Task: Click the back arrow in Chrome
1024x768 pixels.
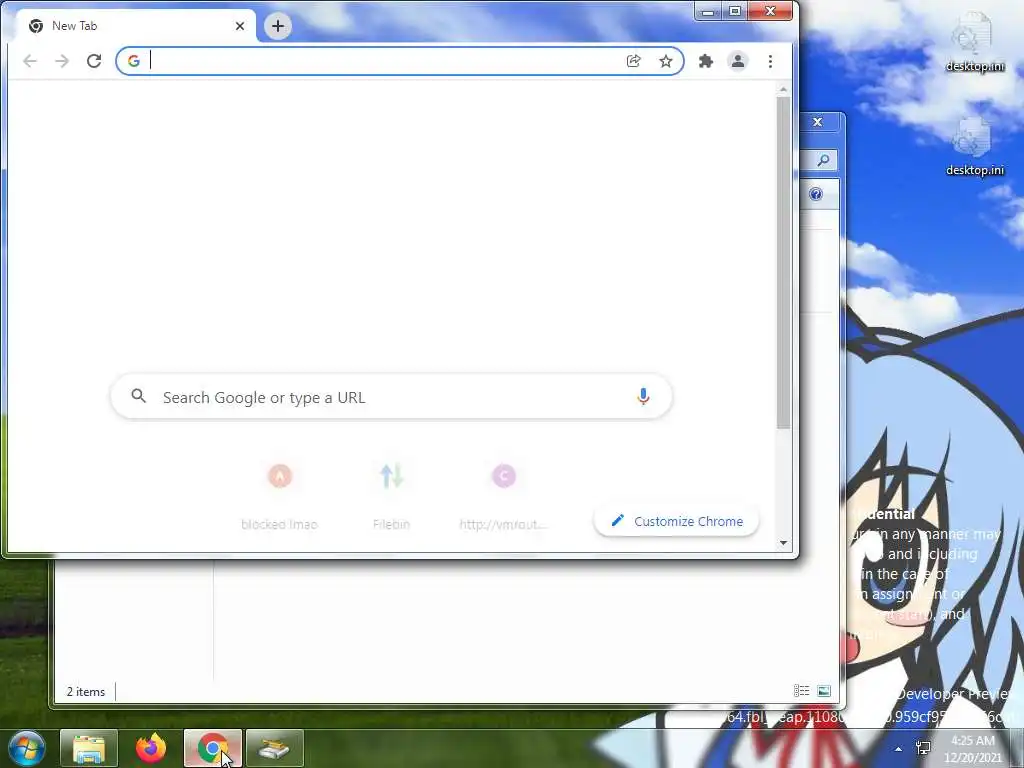Action: [x=29, y=61]
